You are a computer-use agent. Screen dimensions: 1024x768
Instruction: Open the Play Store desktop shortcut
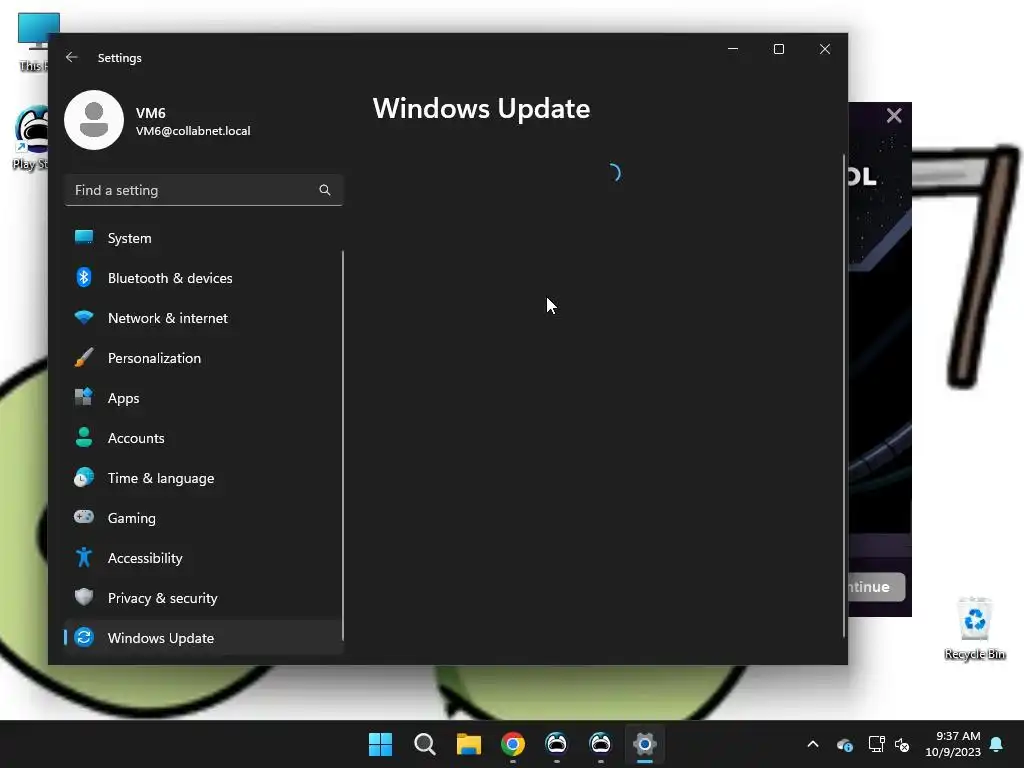point(31,138)
